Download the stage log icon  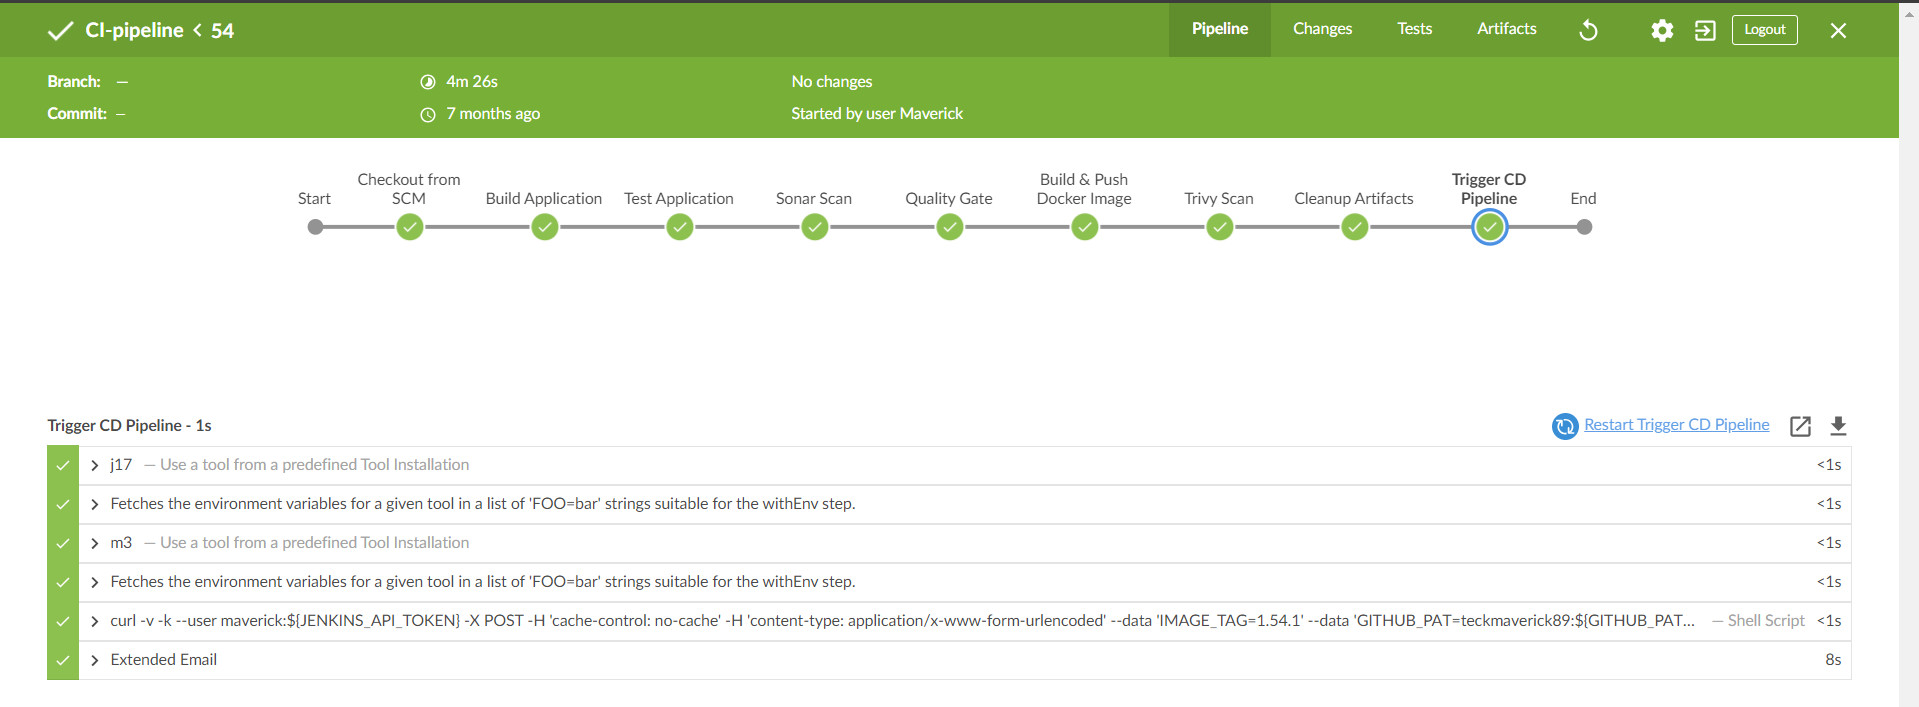1838,426
